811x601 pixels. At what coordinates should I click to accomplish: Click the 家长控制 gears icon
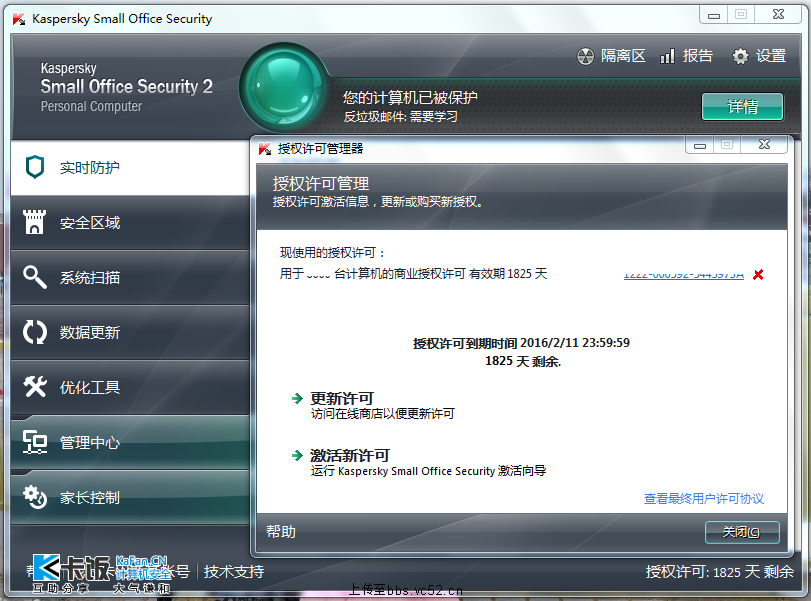coord(35,497)
